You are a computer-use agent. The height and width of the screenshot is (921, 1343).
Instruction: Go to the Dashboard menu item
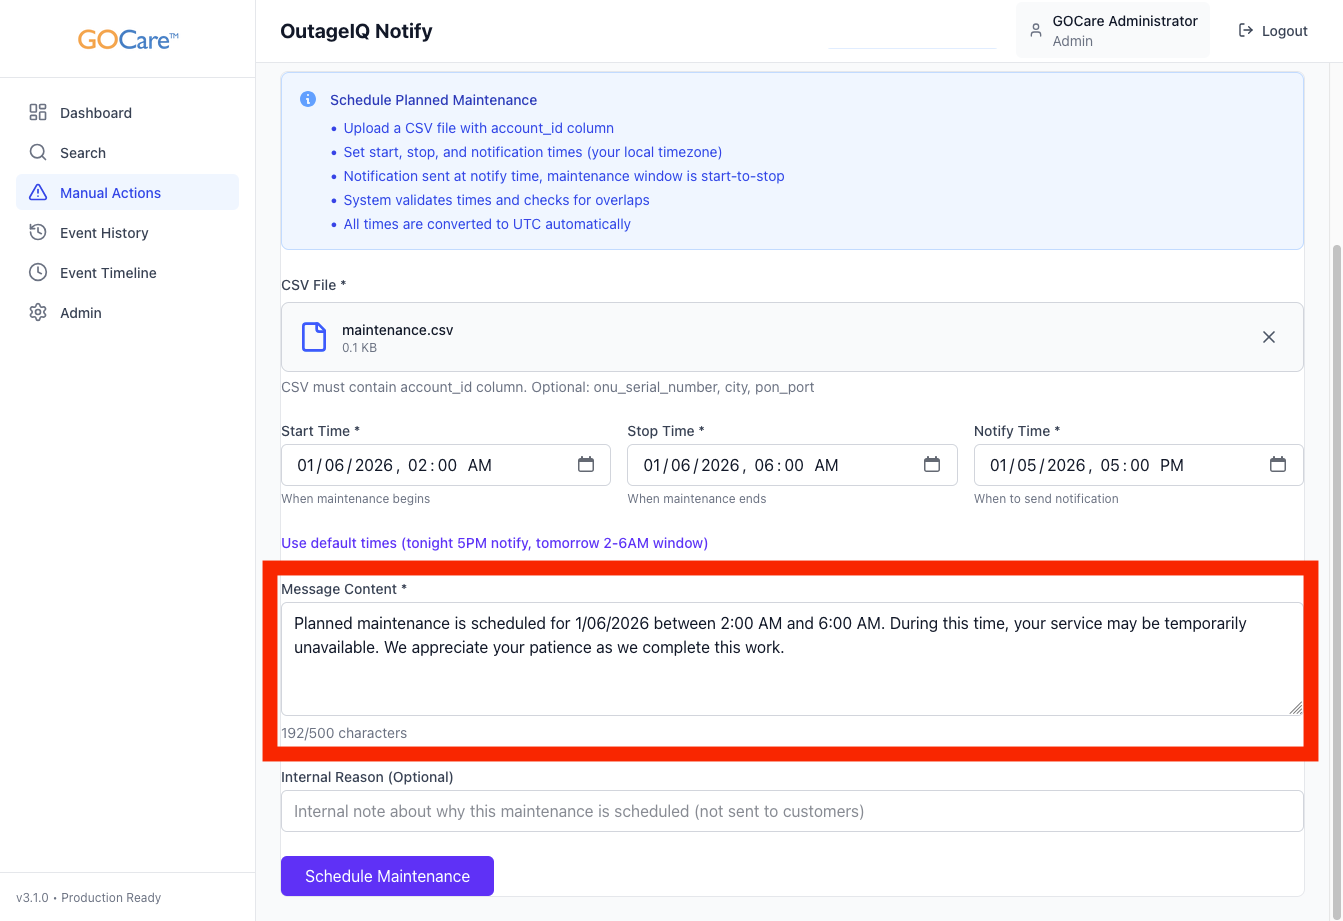tap(96, 113)
